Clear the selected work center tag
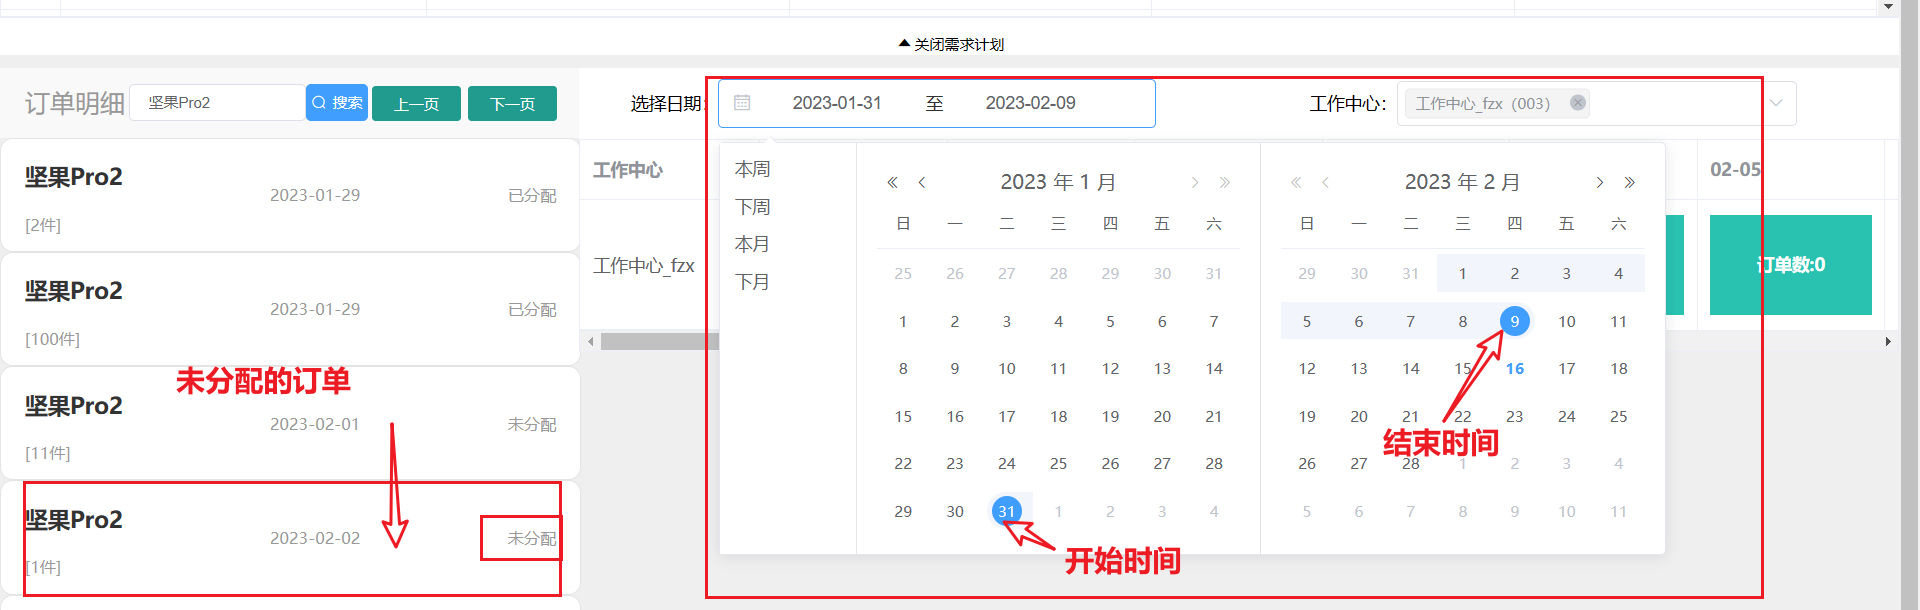Viewport: 1920px width, 610px height. (1578, 103)
